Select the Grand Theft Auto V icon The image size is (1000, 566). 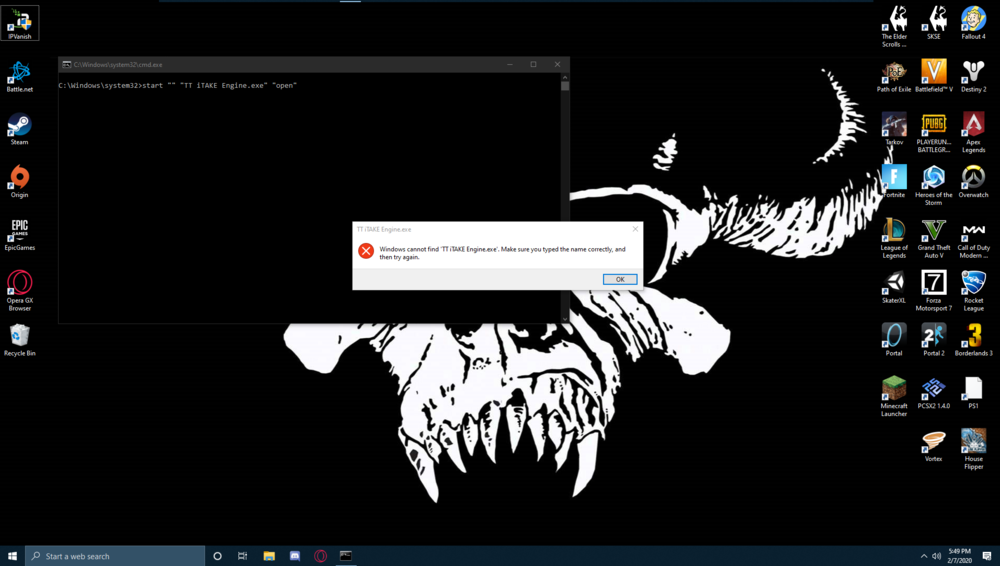pos(934,239)
